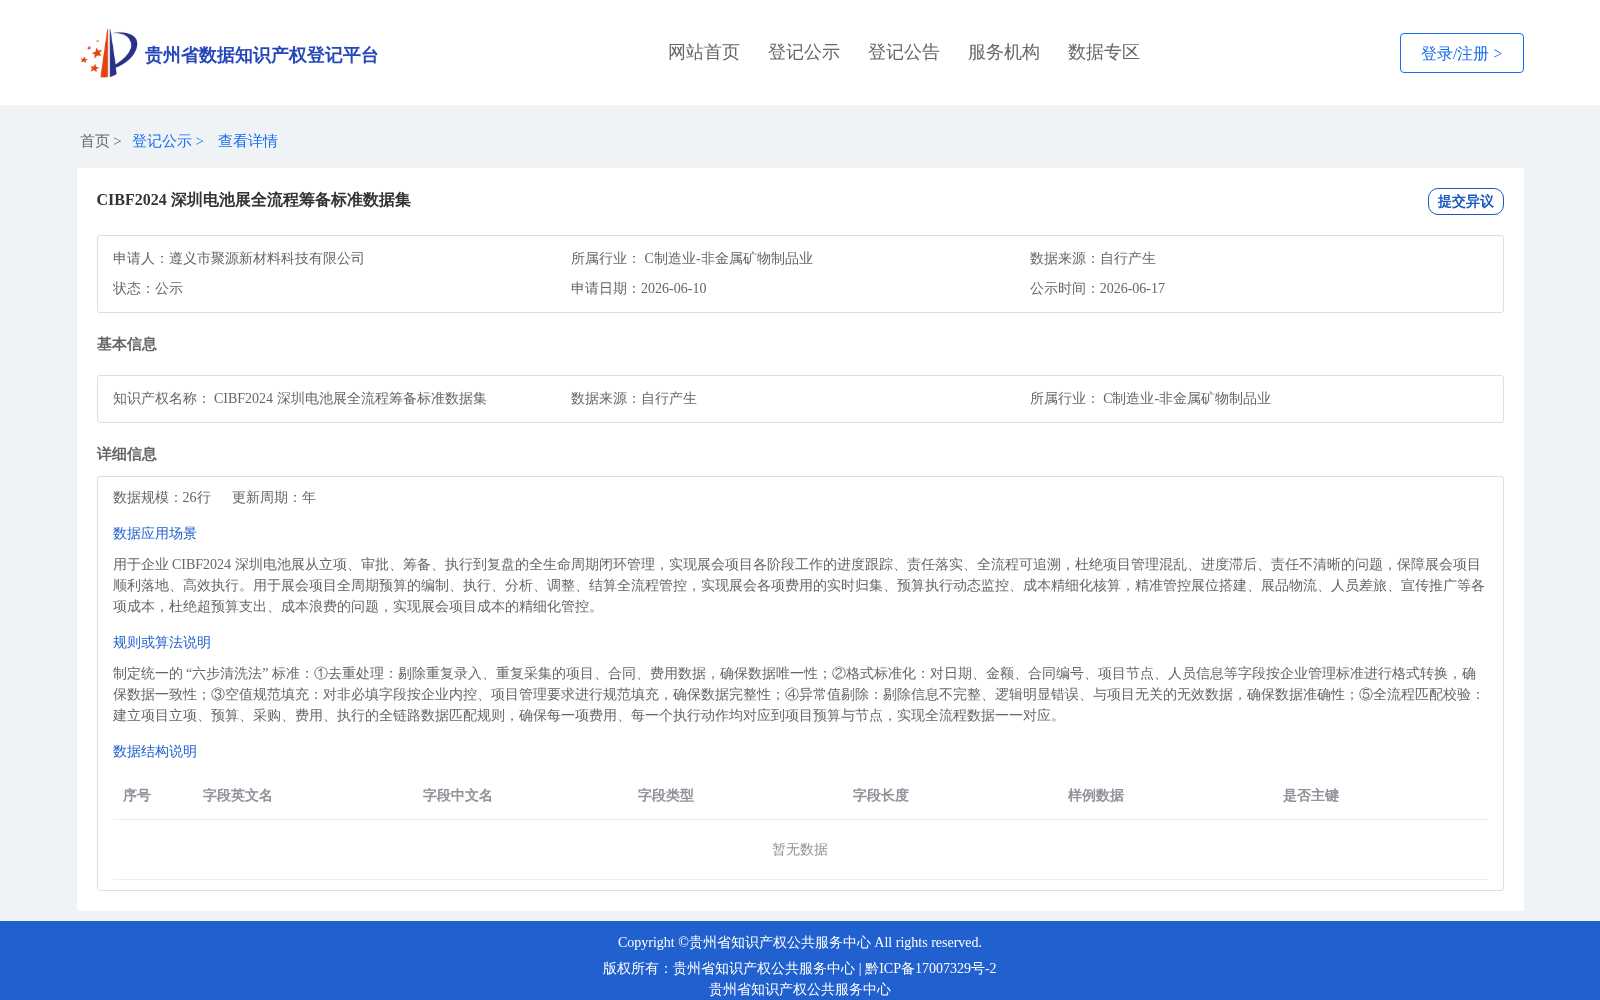Click the 序号 column header
1600x1000 pixels.
tap(137, 796)
